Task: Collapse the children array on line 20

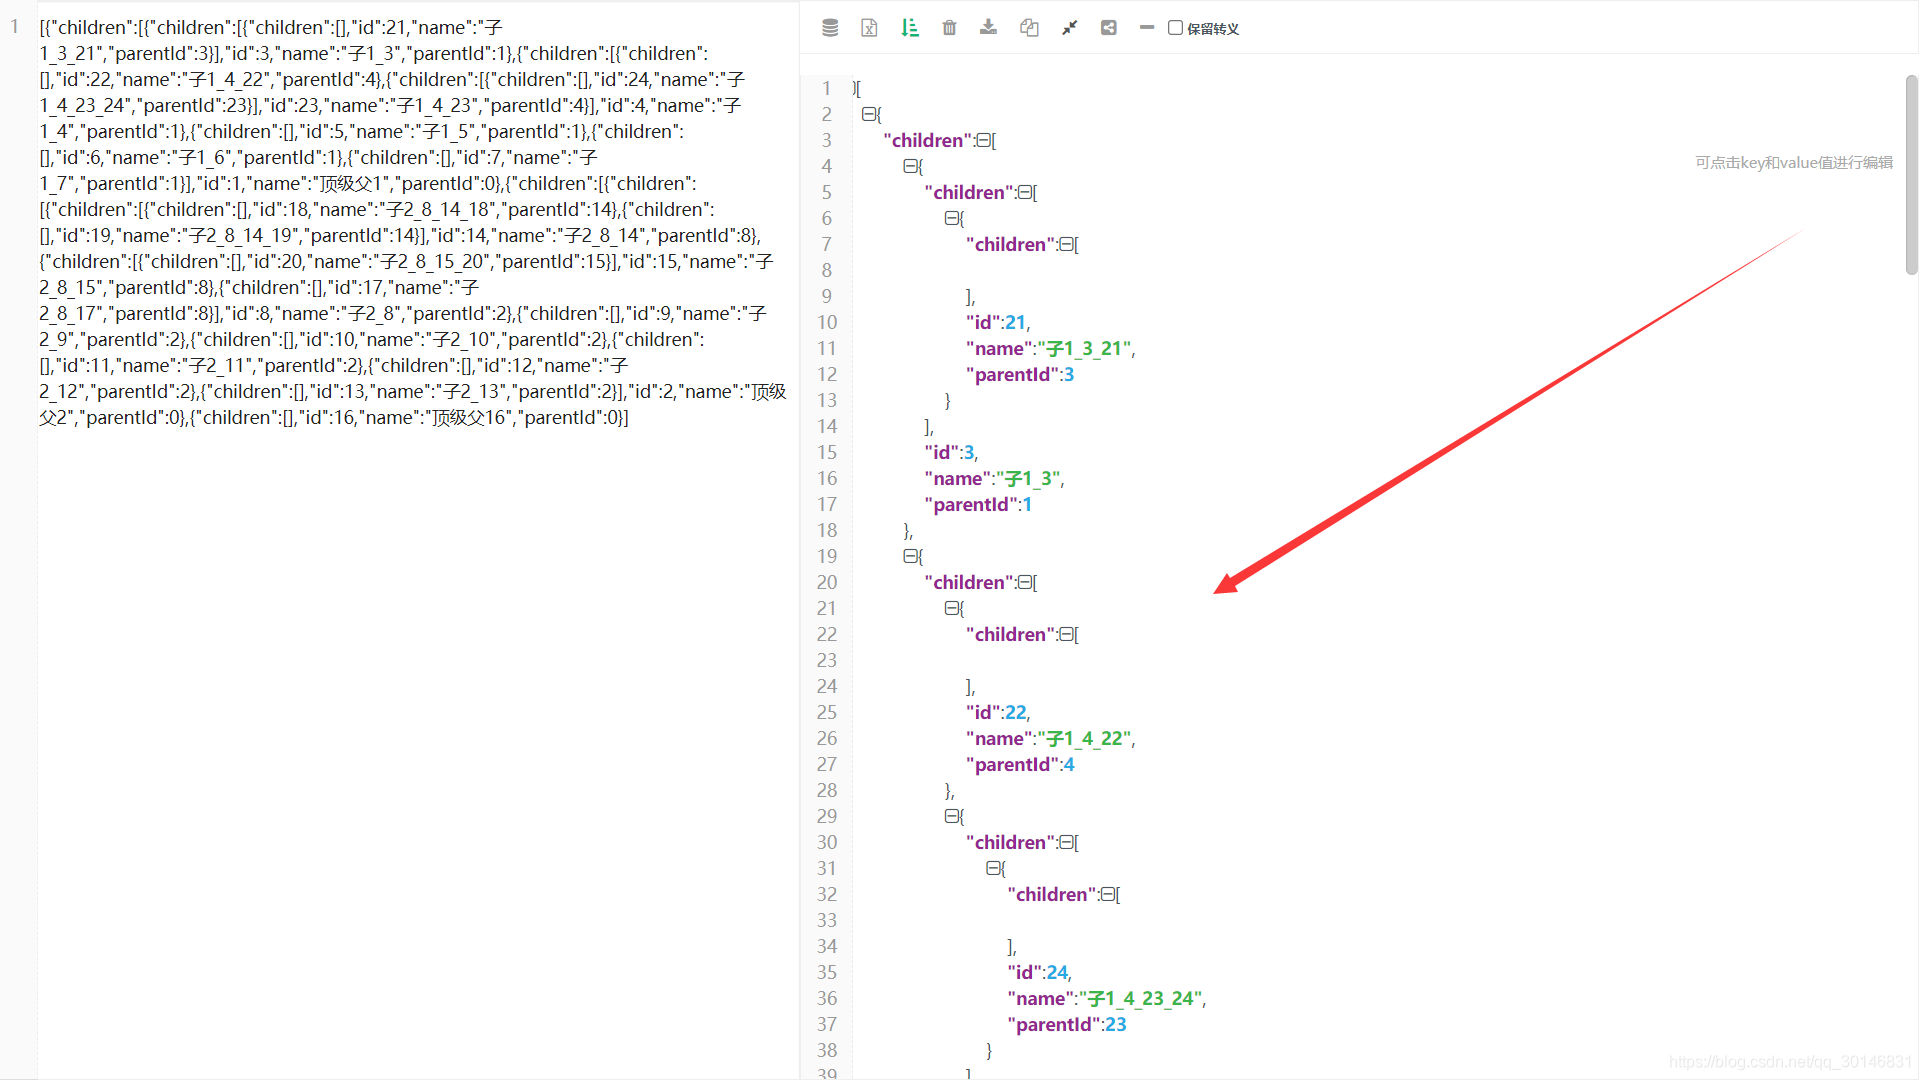Action: [1024, 583]
